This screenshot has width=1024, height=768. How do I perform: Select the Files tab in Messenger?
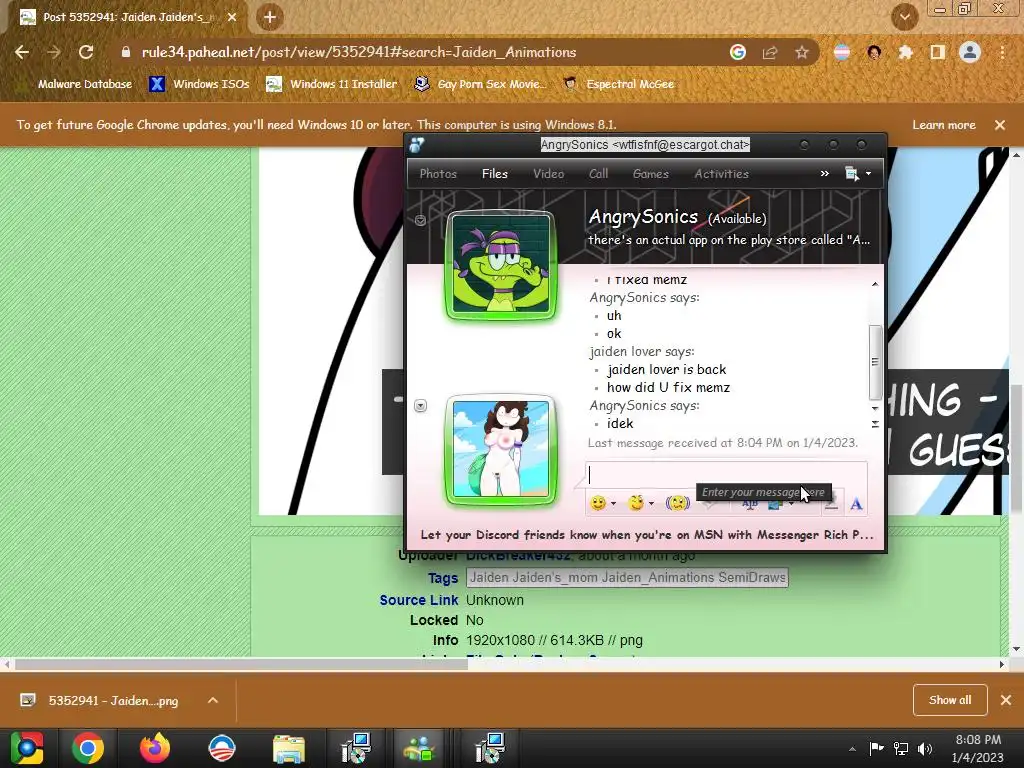pos(494,174)
